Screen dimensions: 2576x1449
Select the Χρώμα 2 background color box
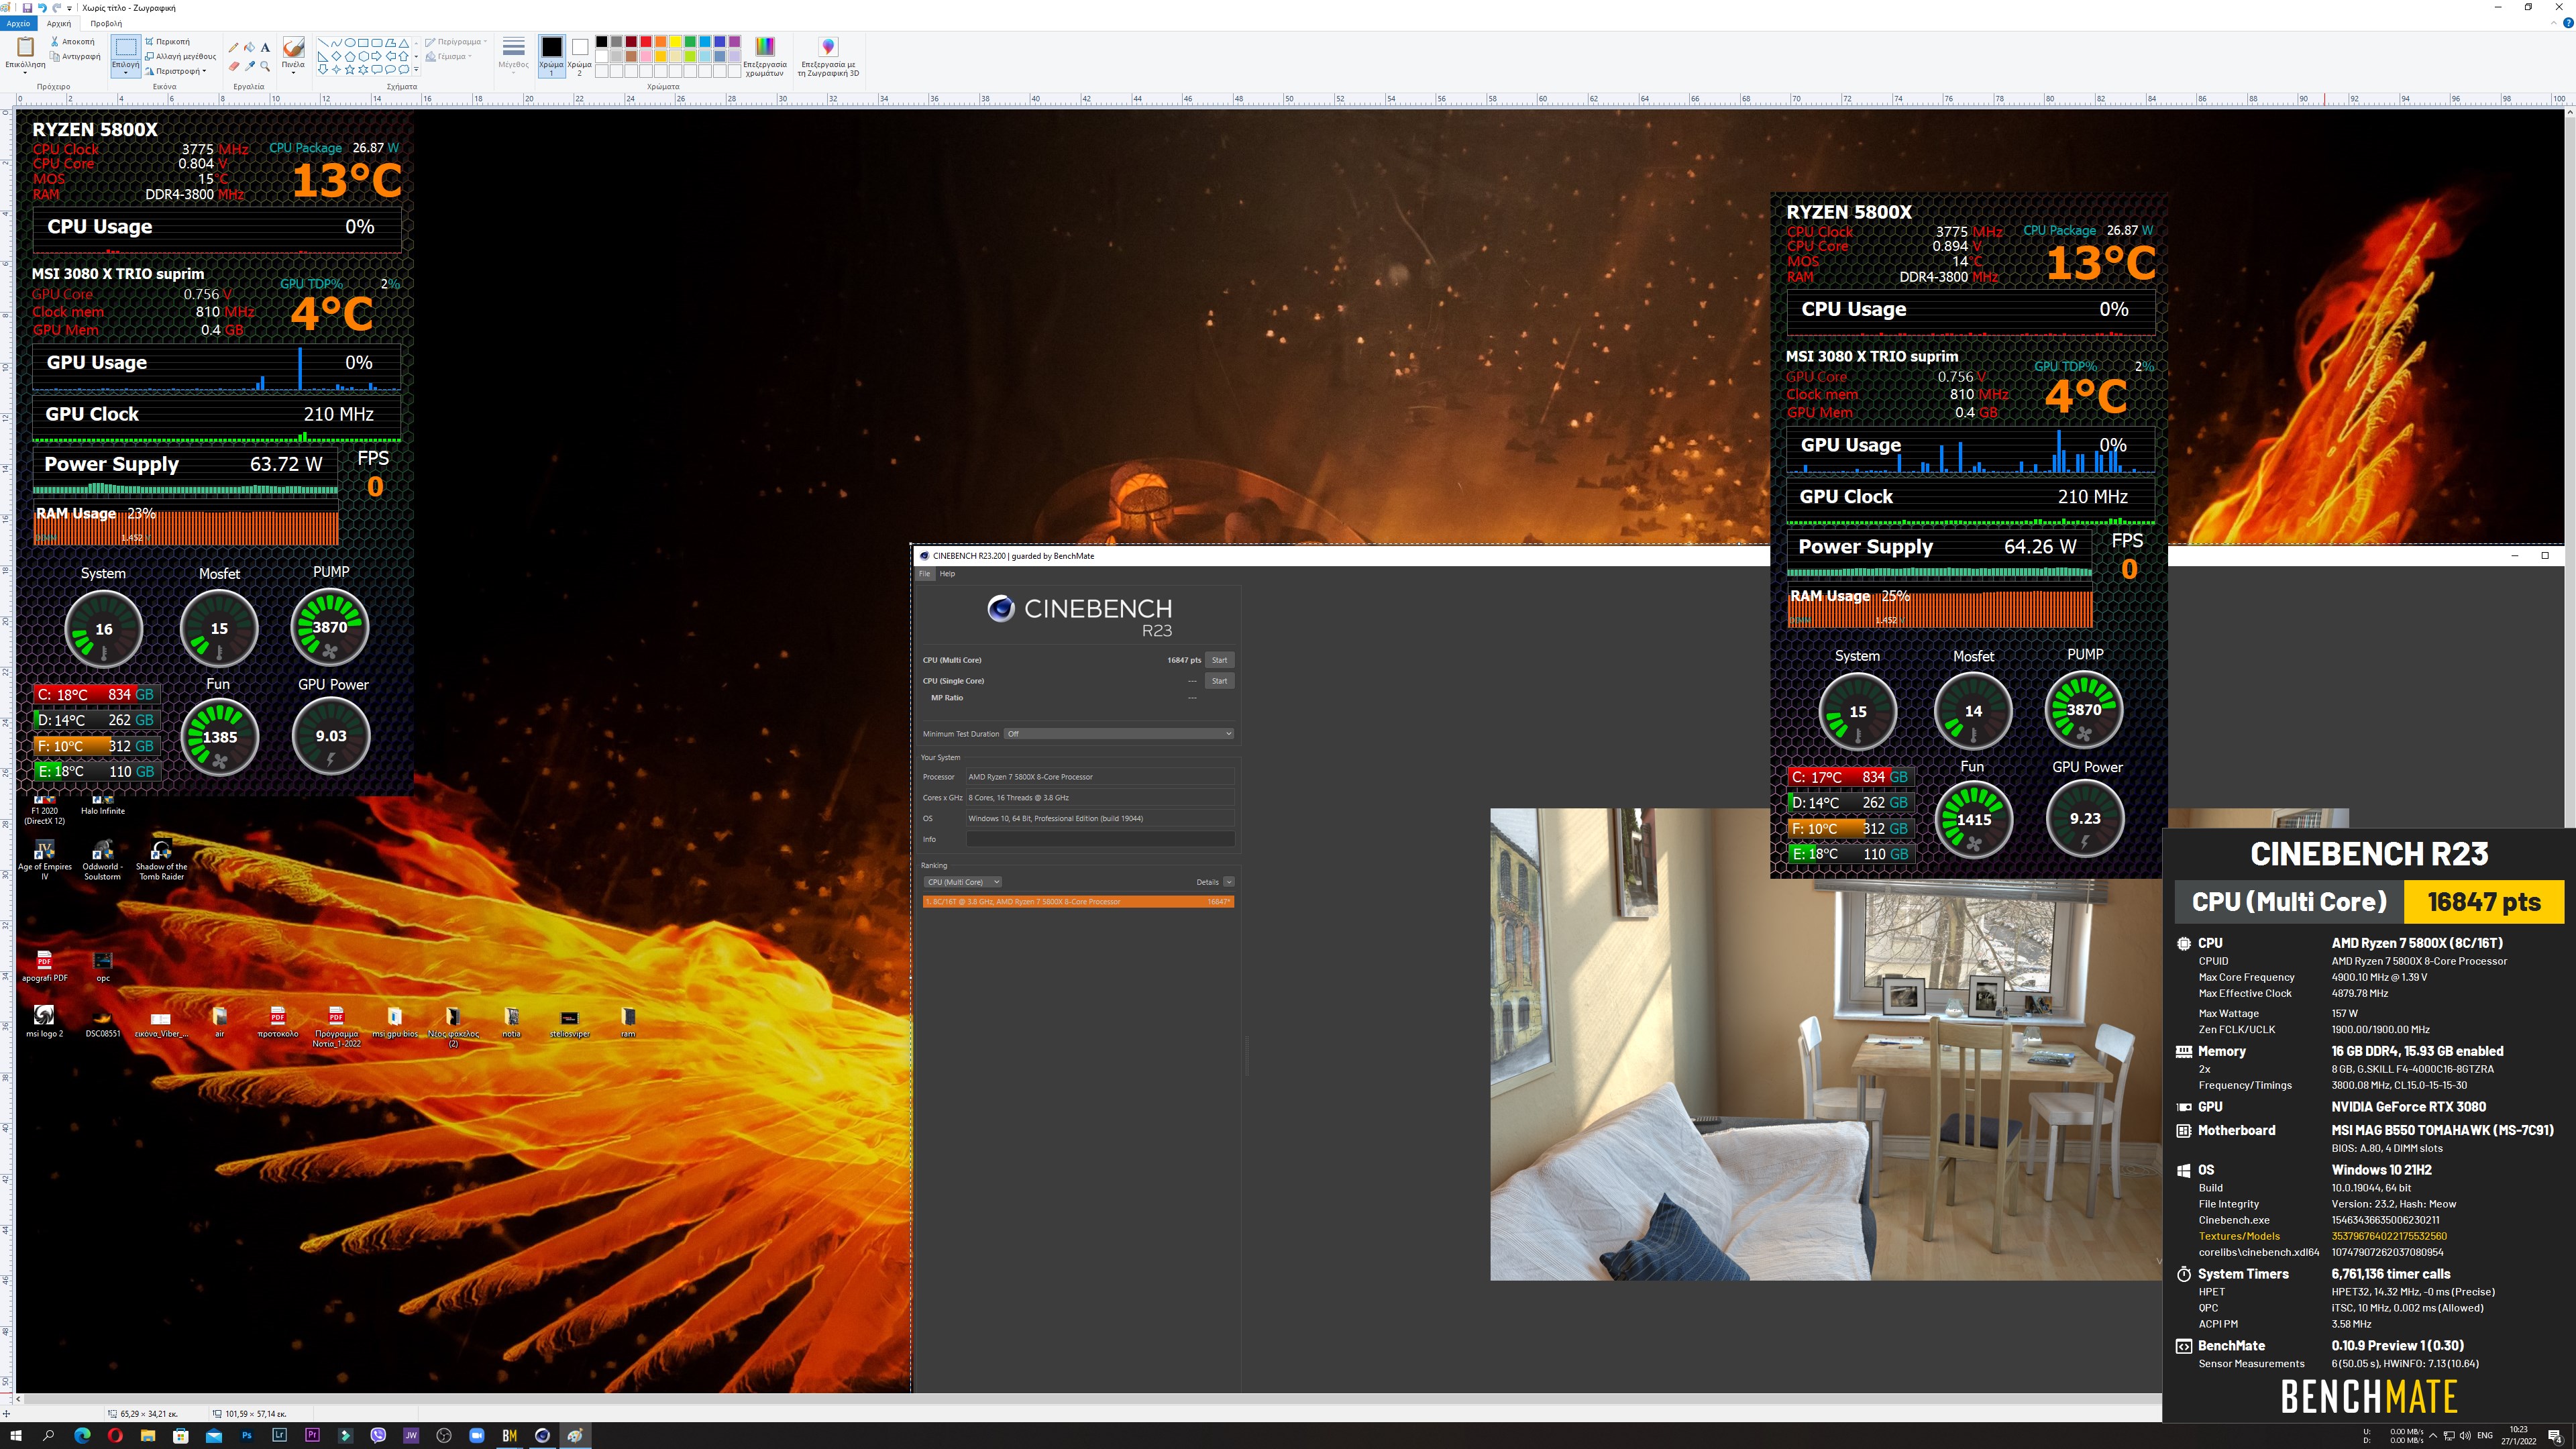579,56
